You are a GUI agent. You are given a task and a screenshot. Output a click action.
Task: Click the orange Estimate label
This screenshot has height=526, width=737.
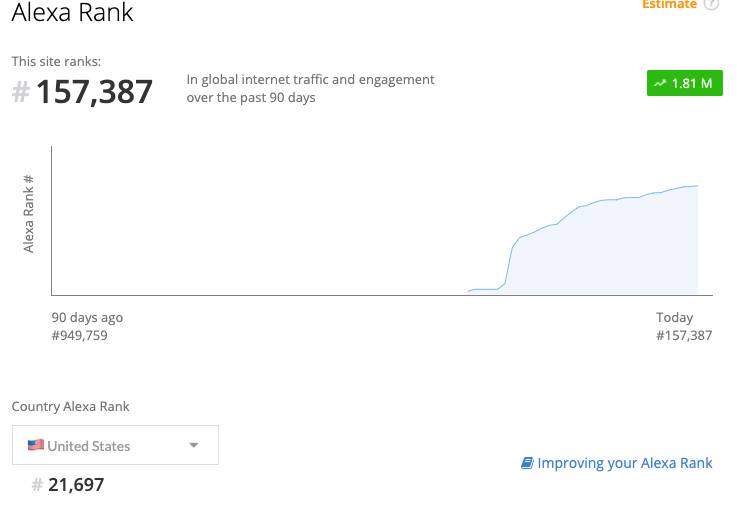[x=669, y=4]
